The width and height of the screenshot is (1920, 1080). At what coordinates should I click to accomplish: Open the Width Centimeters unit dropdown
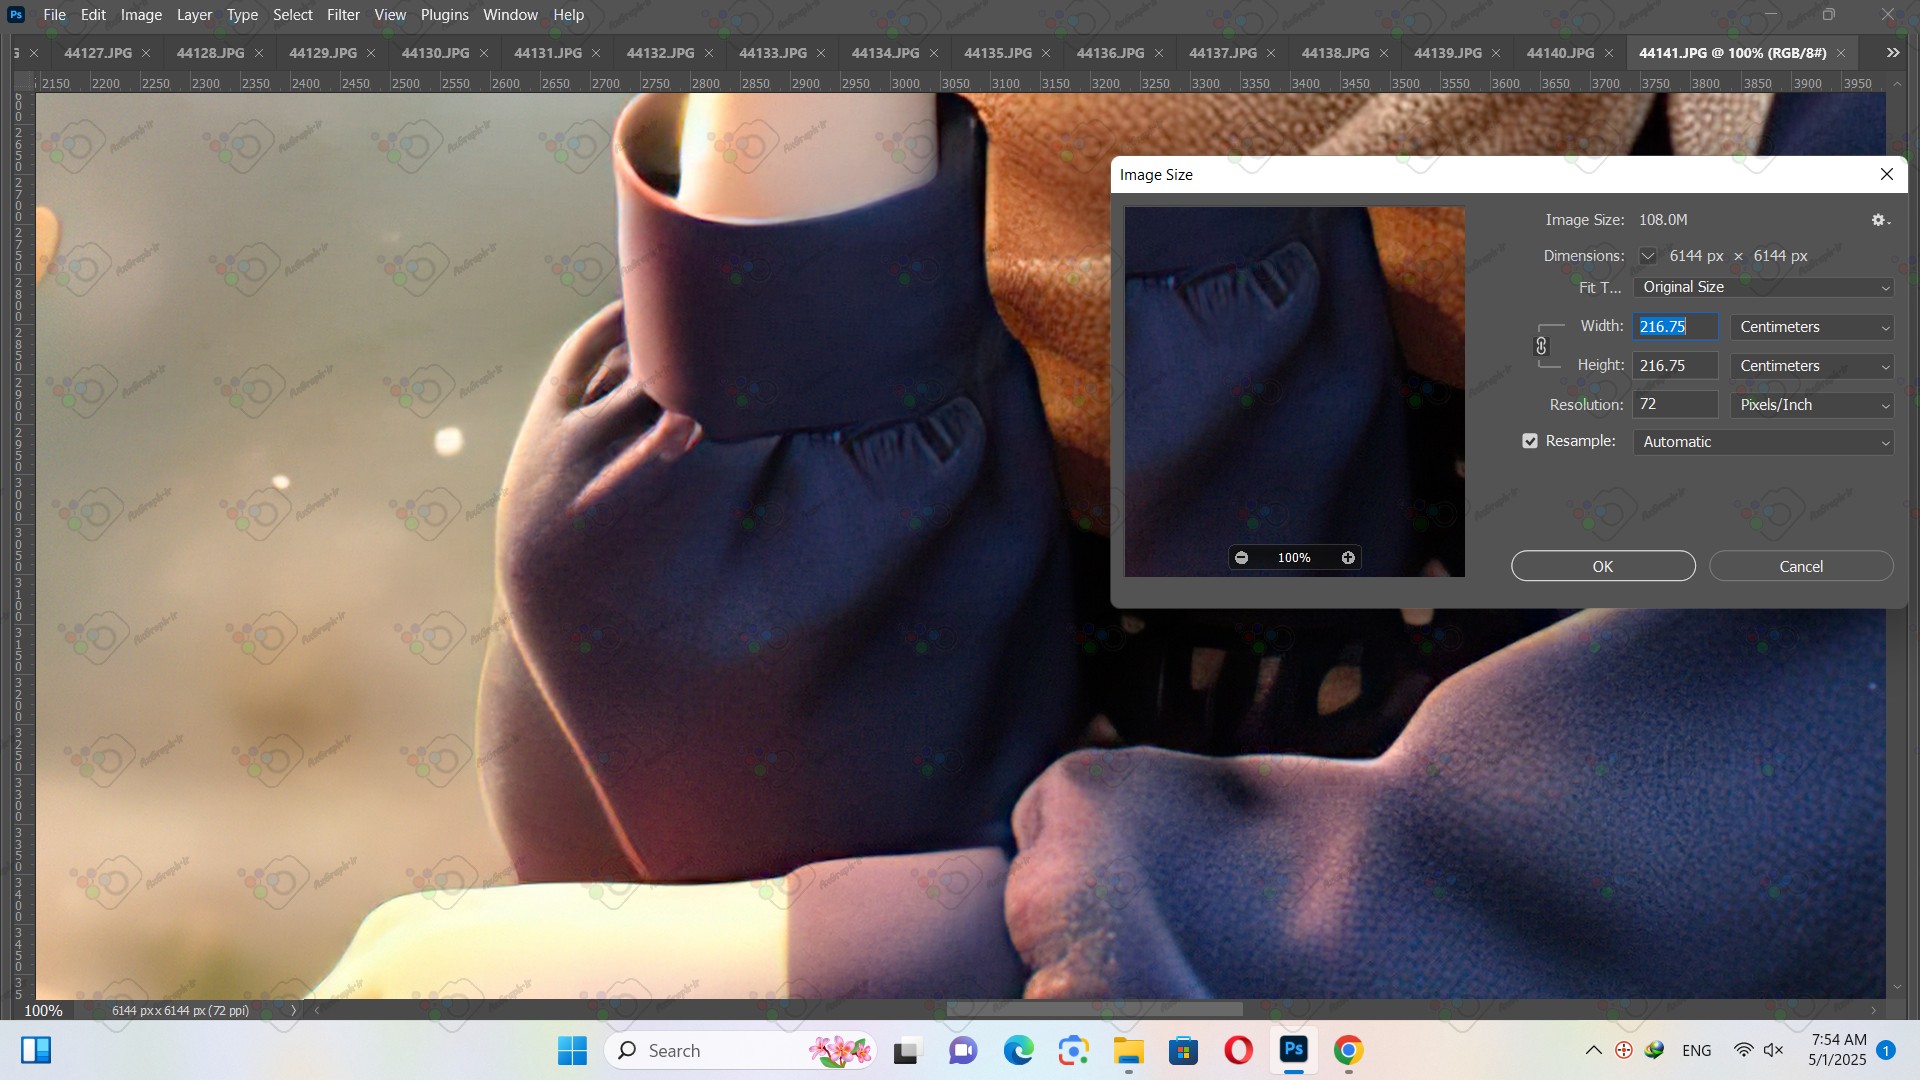[x=1812, y=327]
